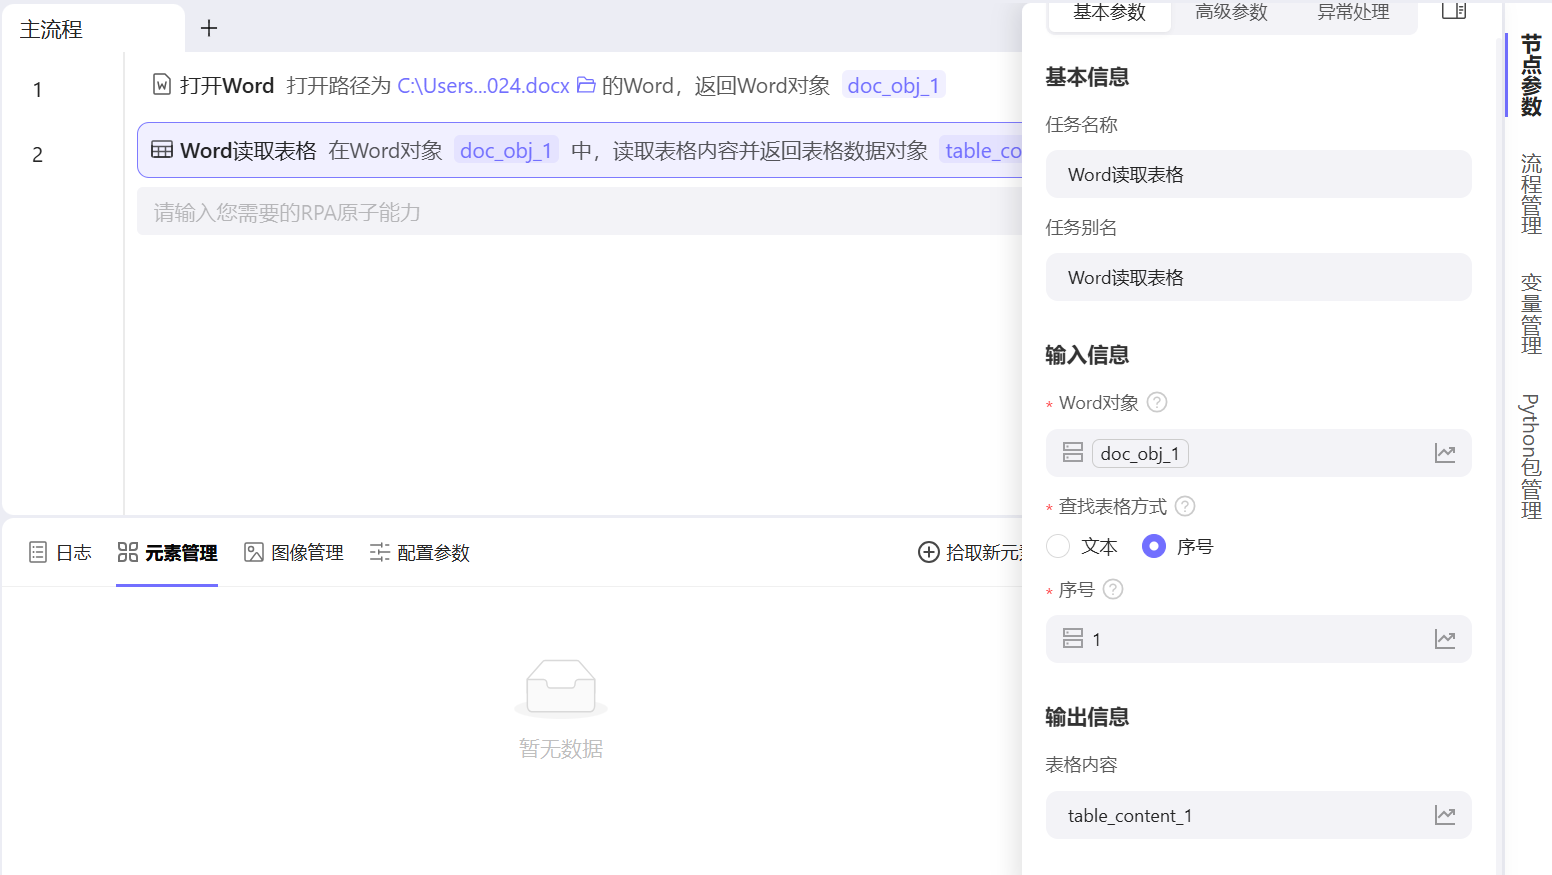Open variable picker for the Word对象 field

(1446, 453)
